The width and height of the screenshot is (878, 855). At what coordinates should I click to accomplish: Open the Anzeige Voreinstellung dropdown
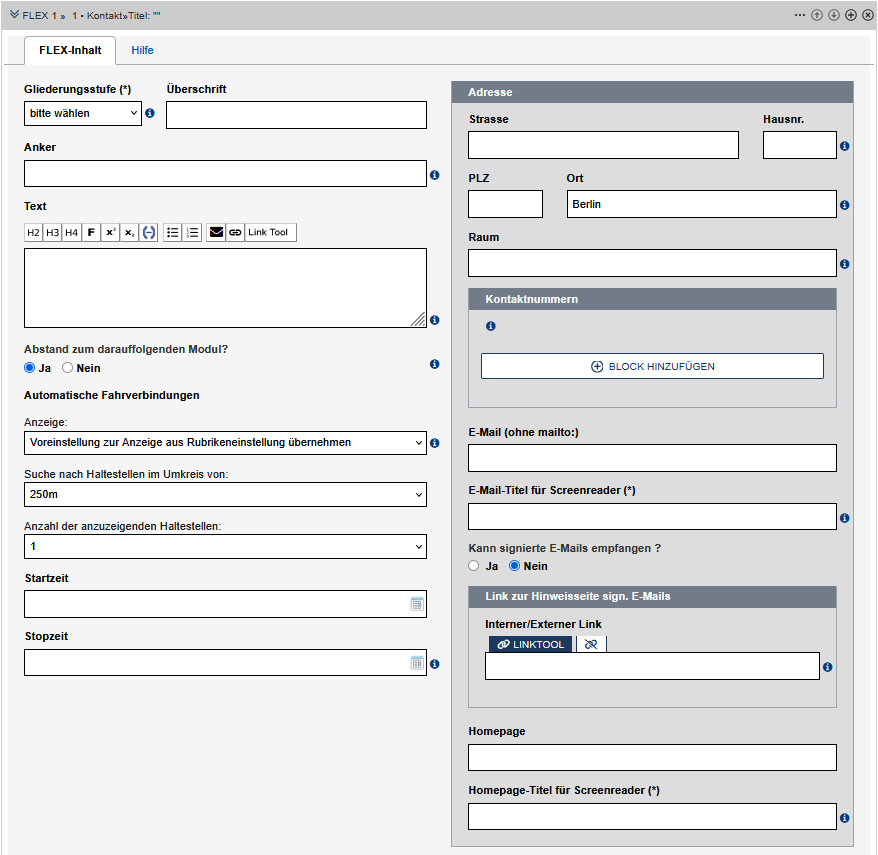click(225, 442)
